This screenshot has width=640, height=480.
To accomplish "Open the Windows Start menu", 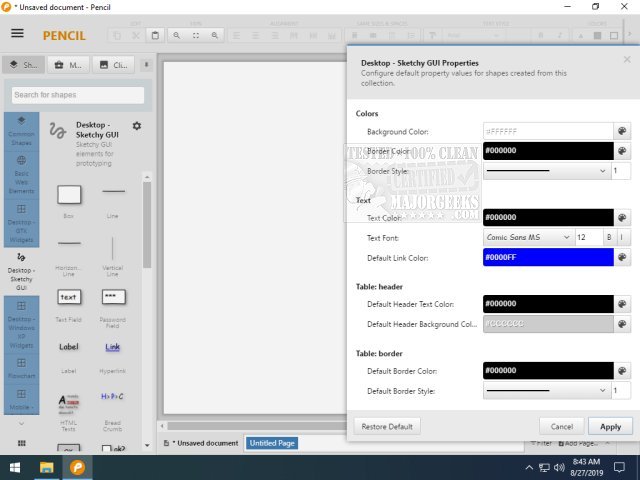I will click(15, 467).
